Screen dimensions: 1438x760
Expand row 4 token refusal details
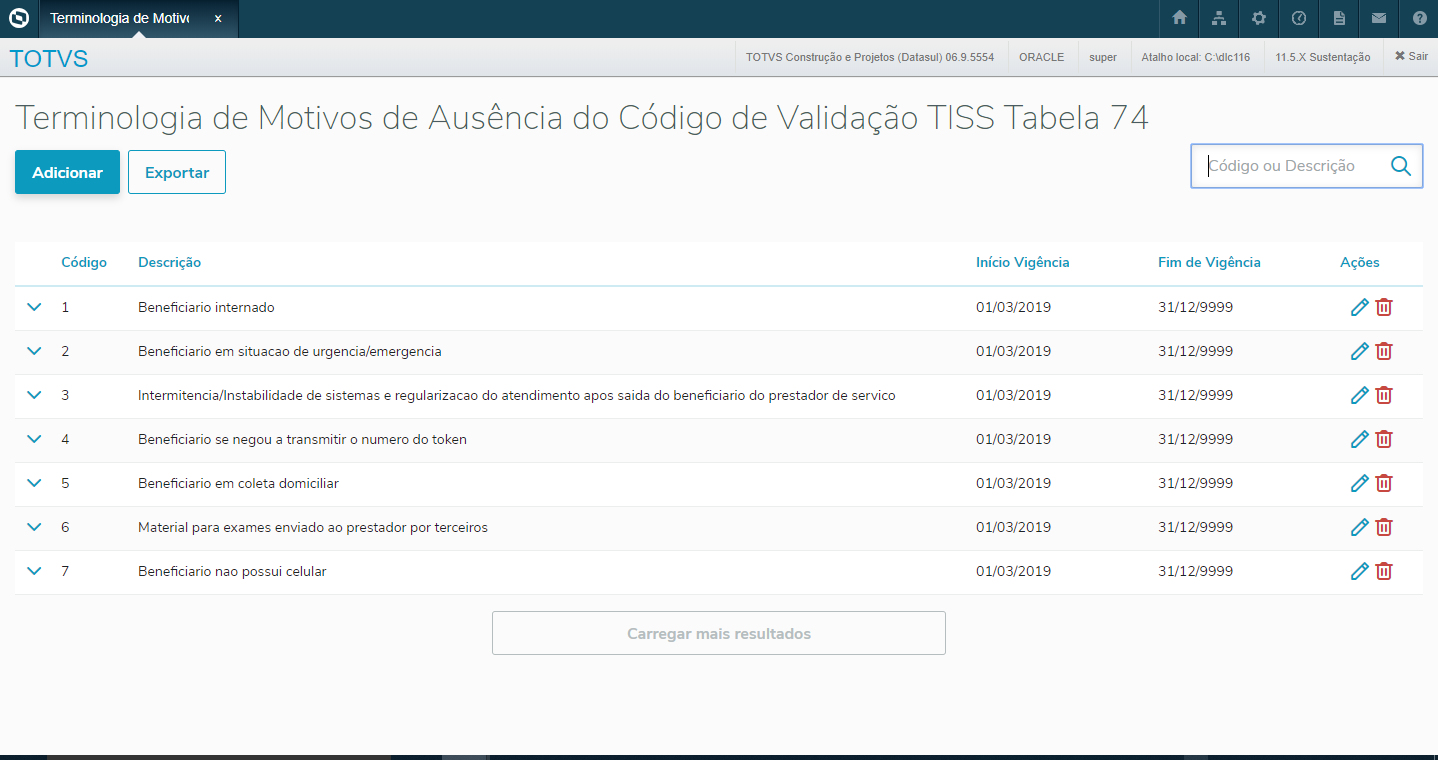[x=34, y=439]
